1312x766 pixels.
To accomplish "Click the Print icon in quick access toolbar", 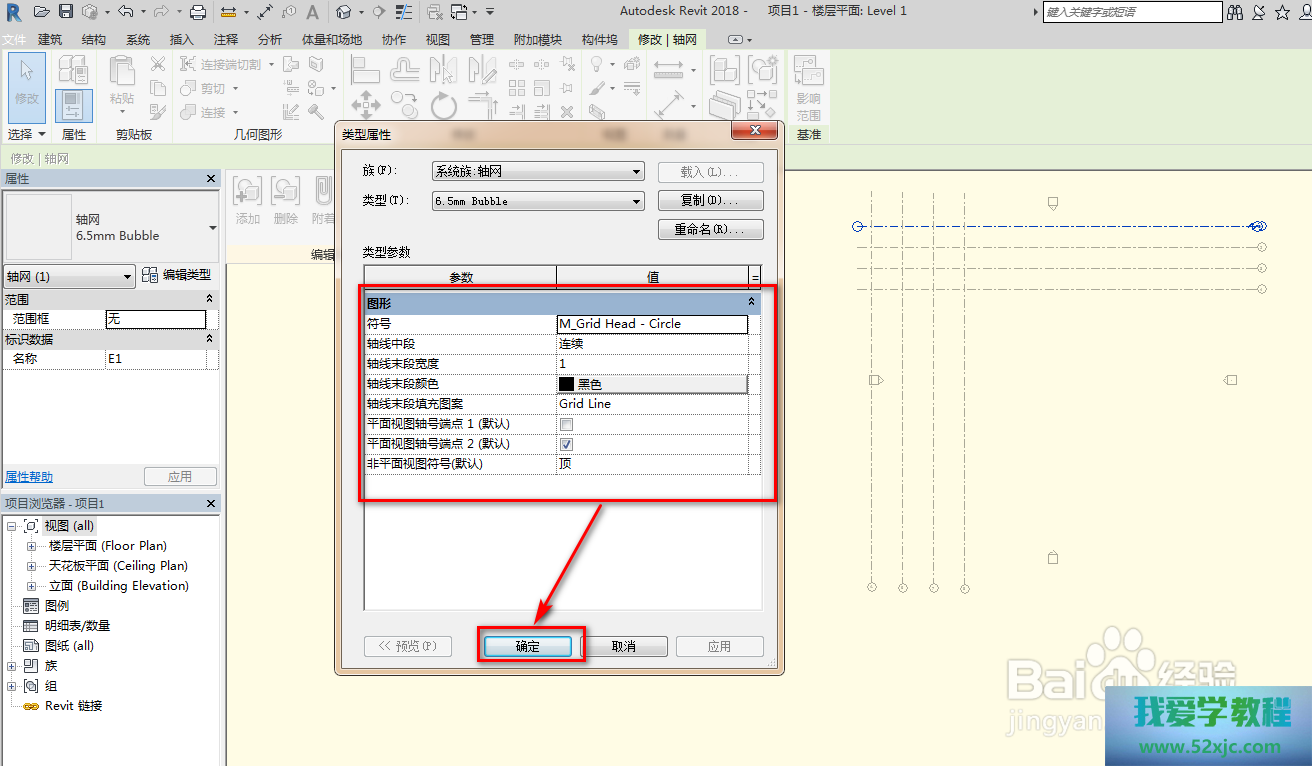I will (x=198, y=12).
